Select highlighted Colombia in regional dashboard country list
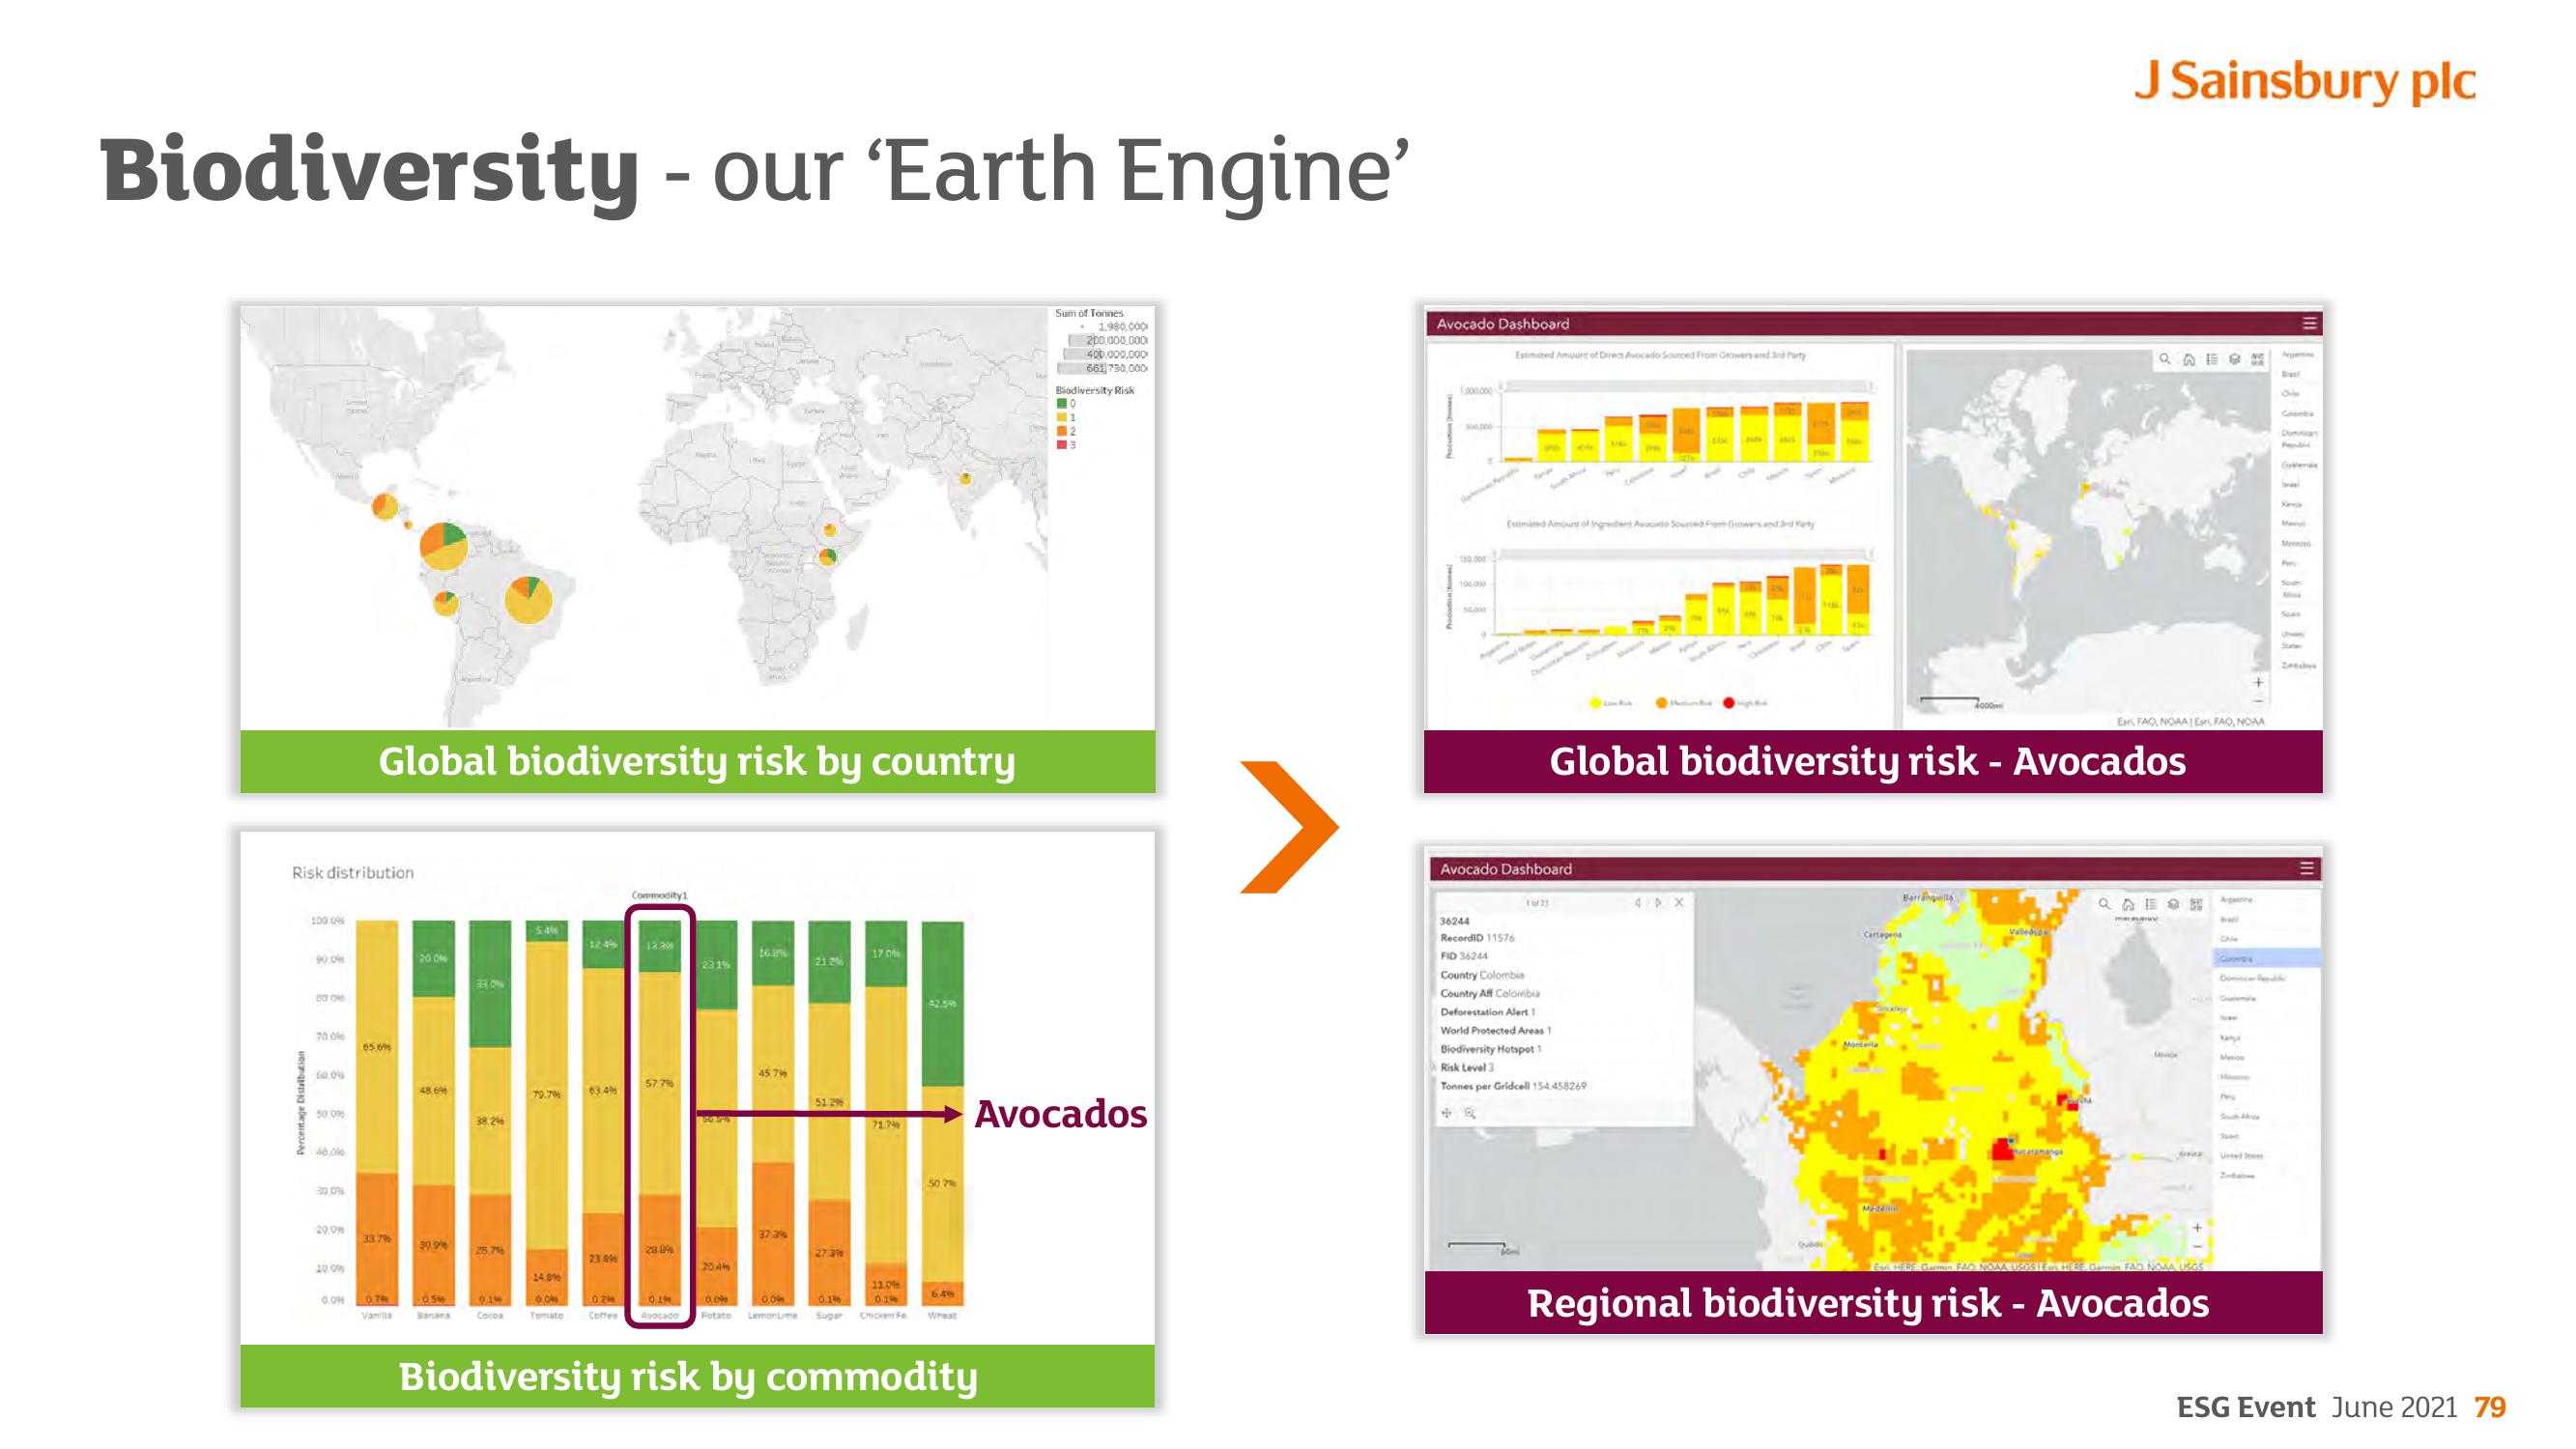Viewport: 2576px width, 1449px height. tap(2268, 958)
